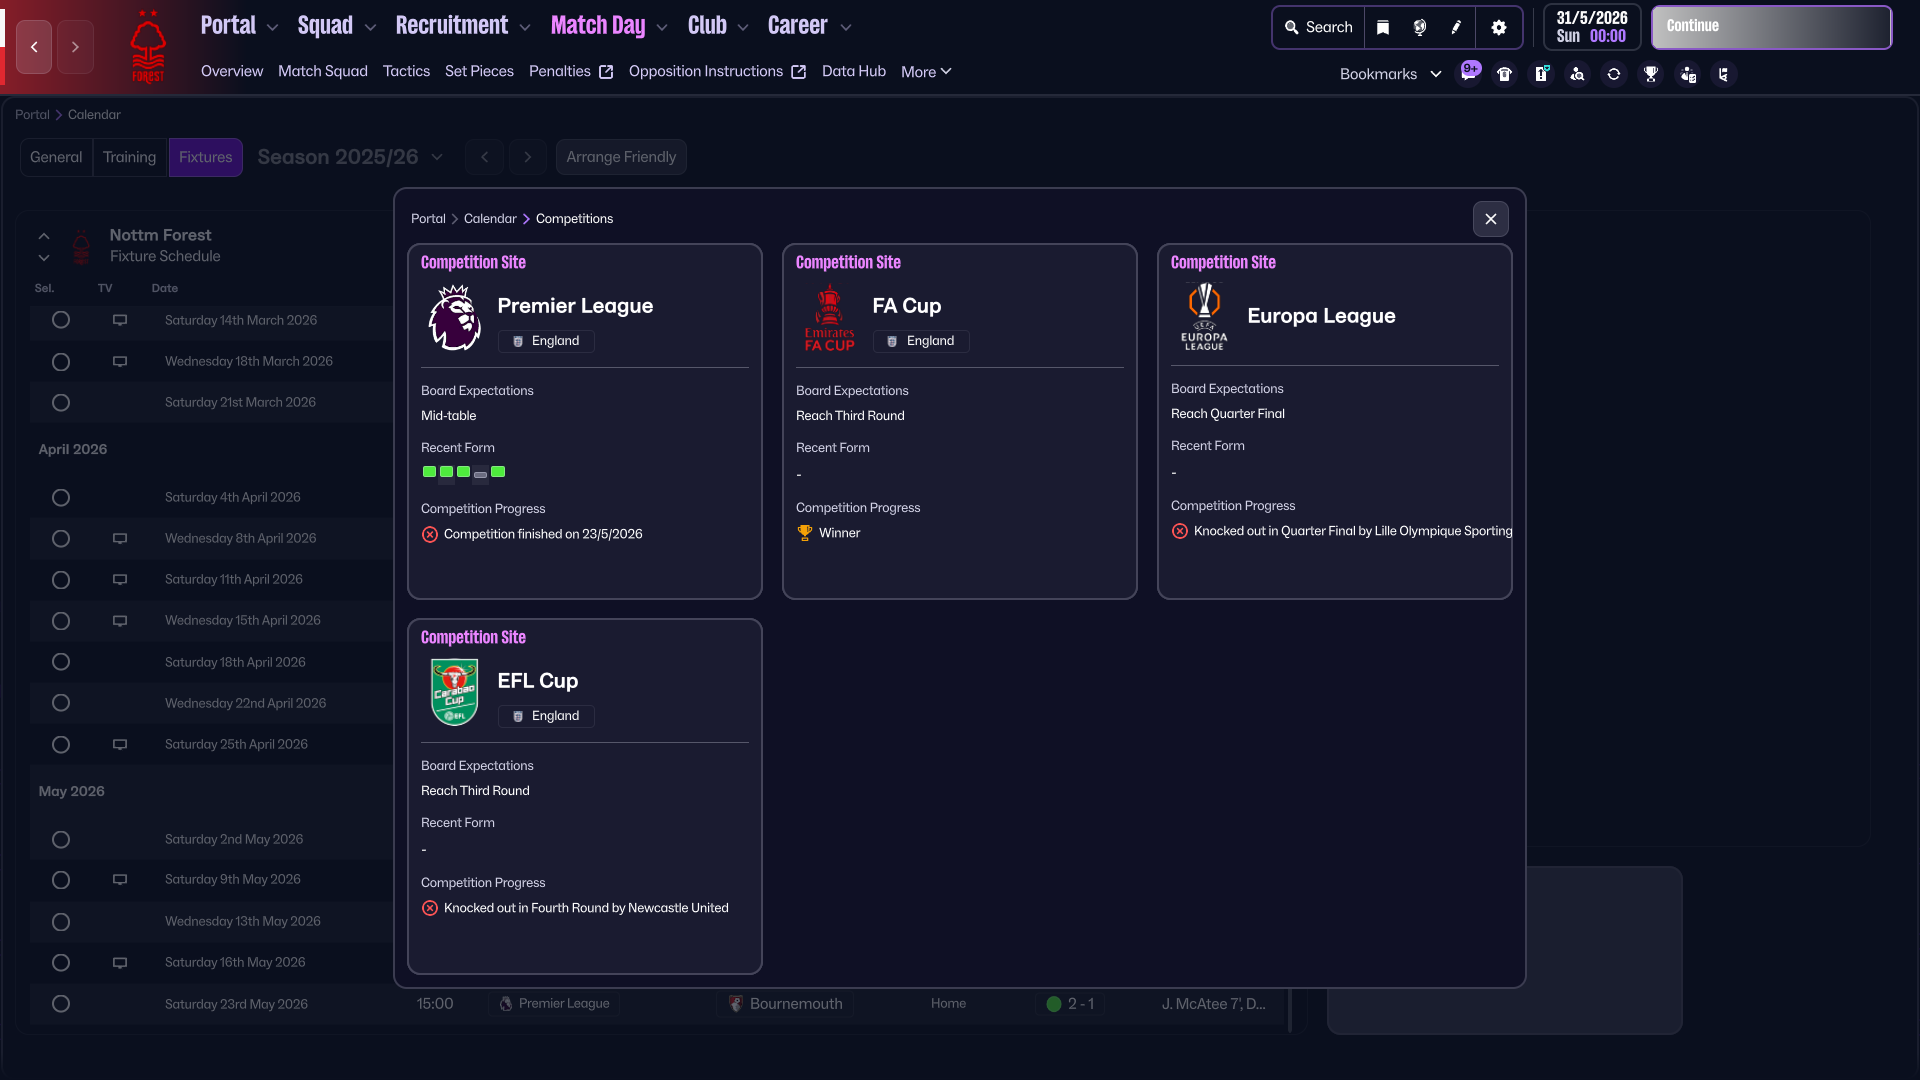Click the player search scouting icon
This screenshot has height=1080, width=1920.
point(1577,74)
